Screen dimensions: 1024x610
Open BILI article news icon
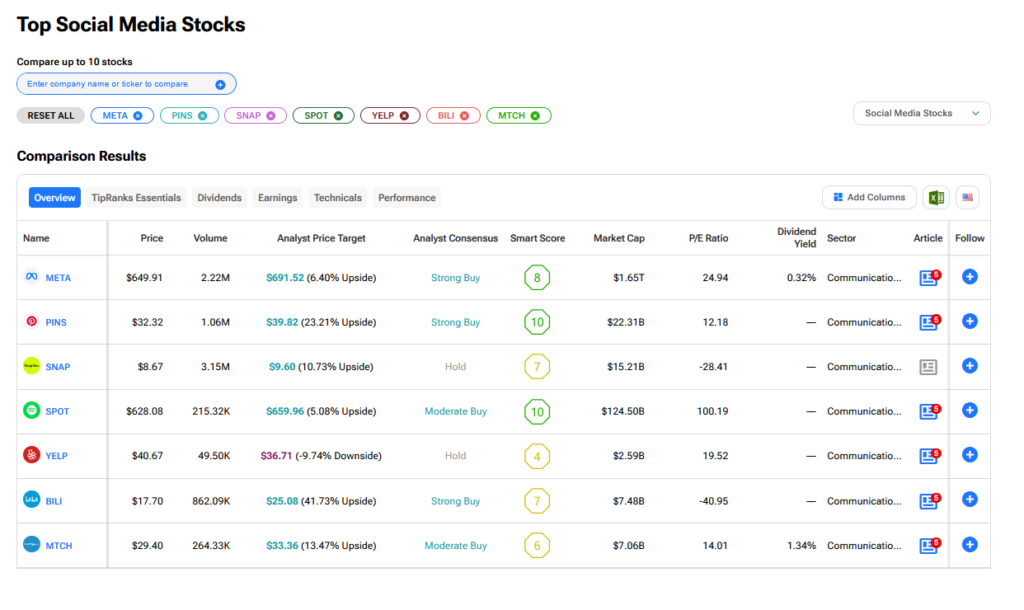(929, 501)
